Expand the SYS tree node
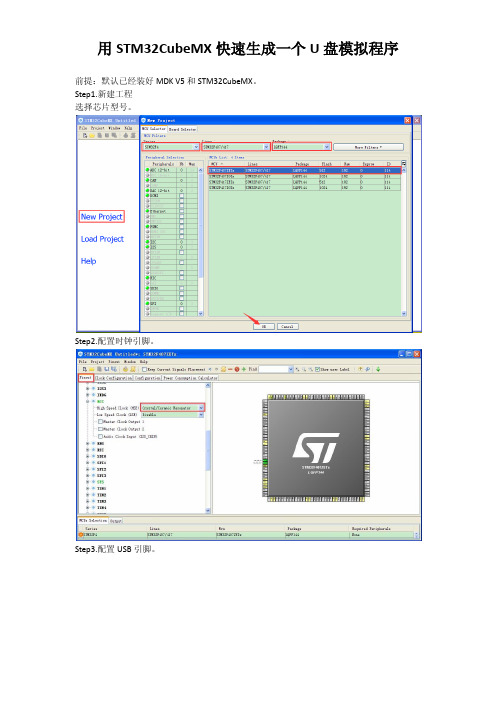The width and height of the screenshot is (496, 702). pyautogui.click(x=87, y=482)
